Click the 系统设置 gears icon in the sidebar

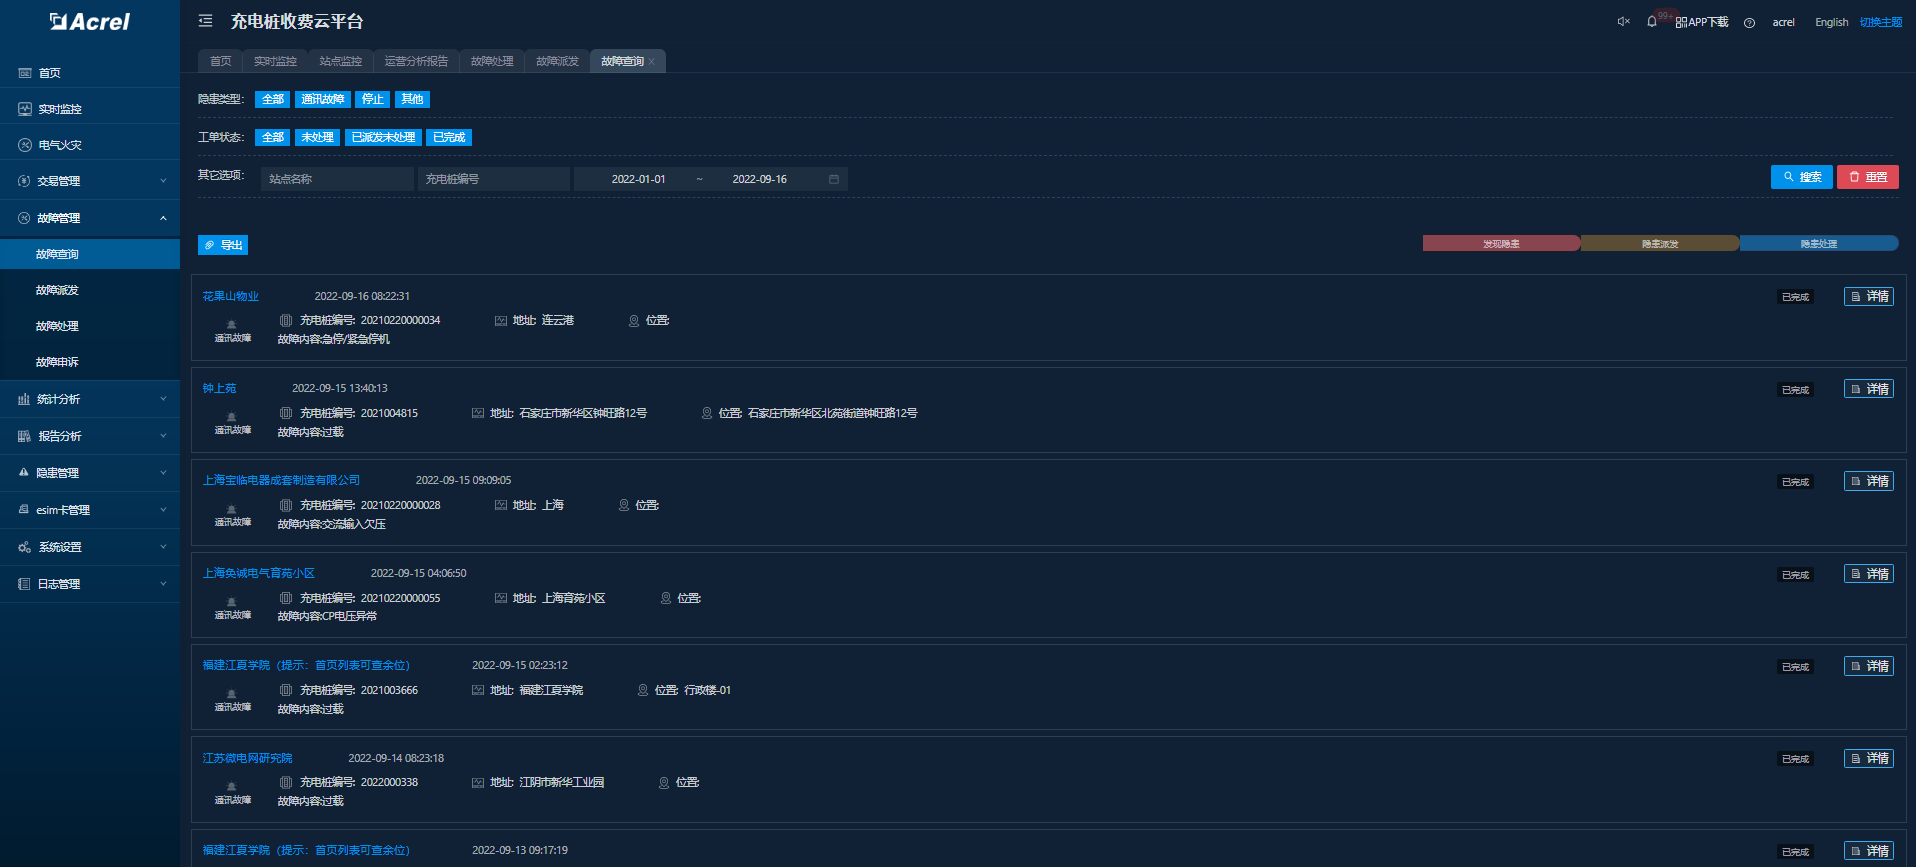point(24,547)
